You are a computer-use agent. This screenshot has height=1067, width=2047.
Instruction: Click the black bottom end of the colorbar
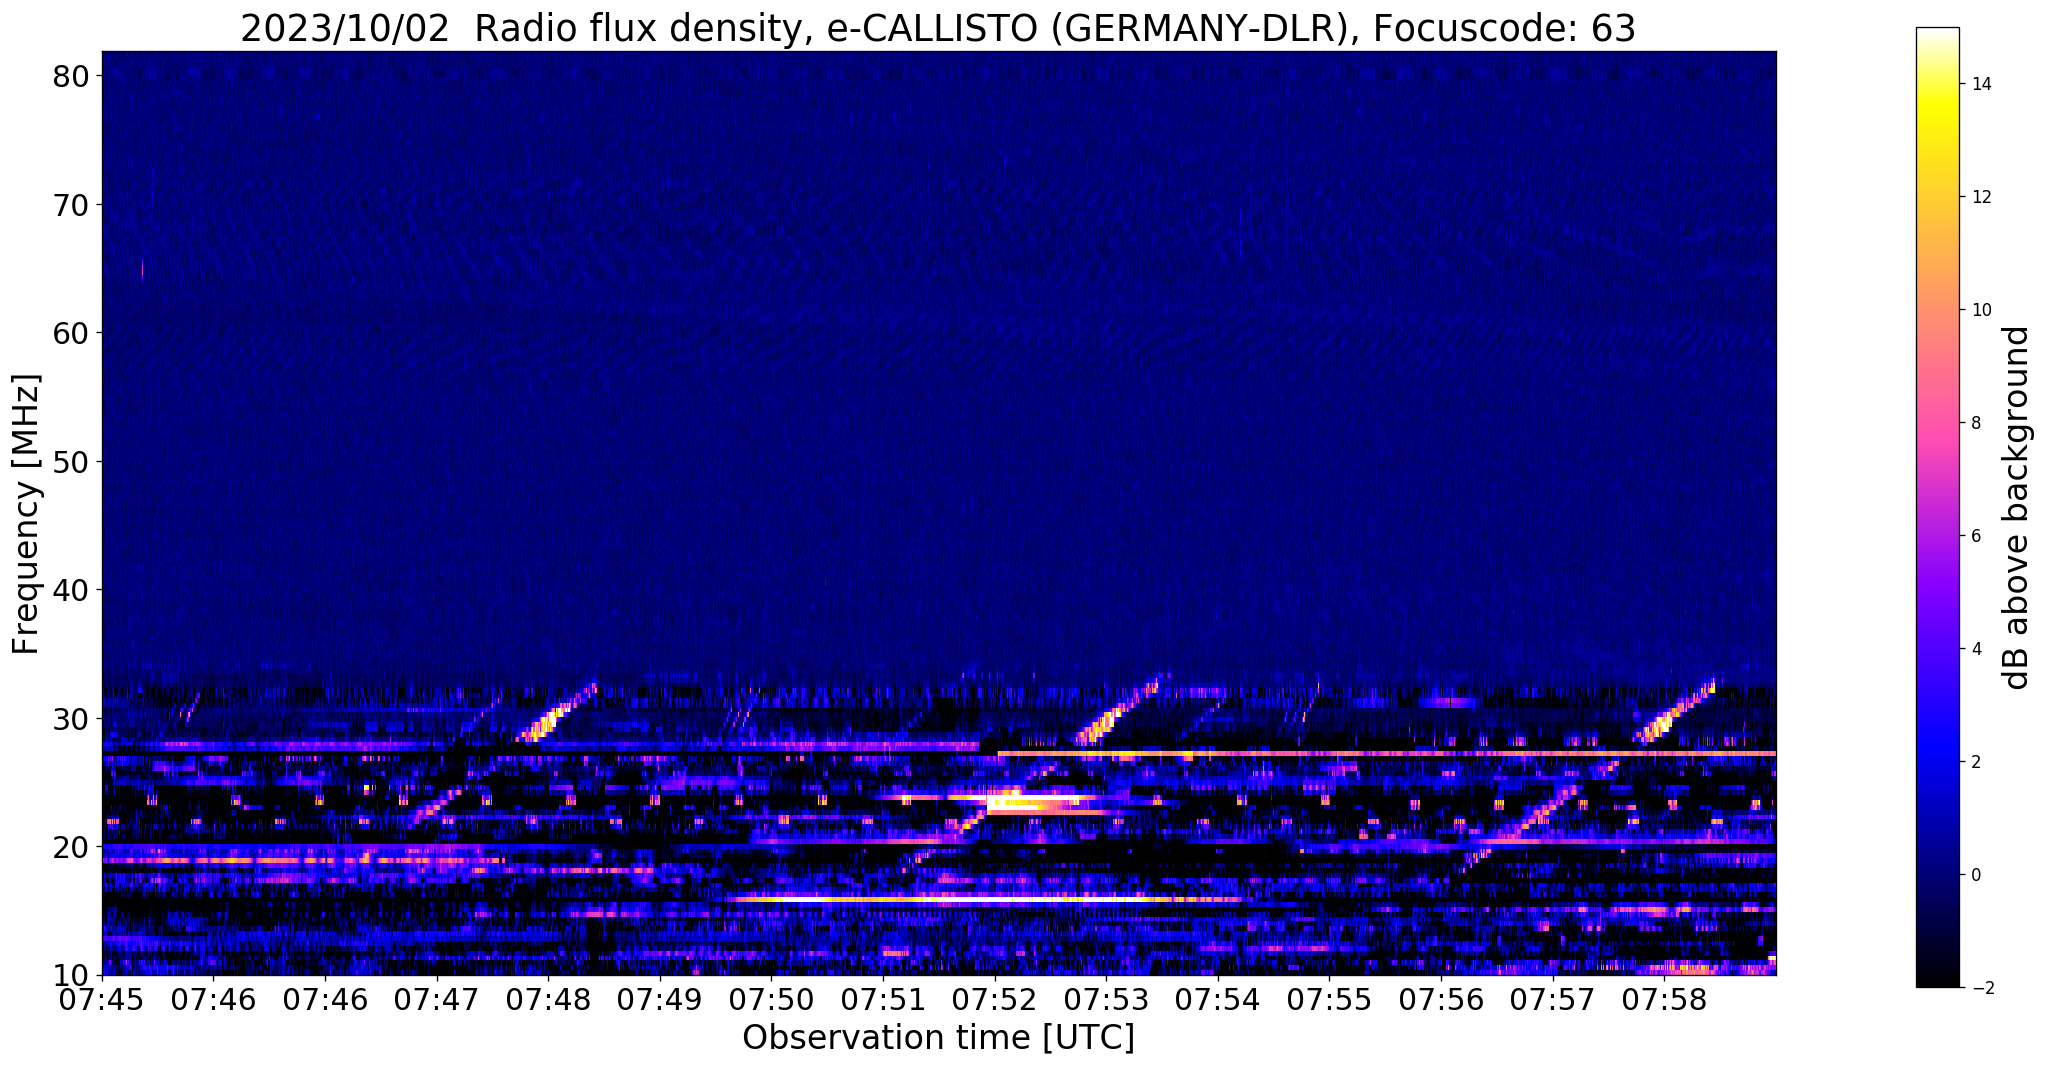coord(1937,978)
